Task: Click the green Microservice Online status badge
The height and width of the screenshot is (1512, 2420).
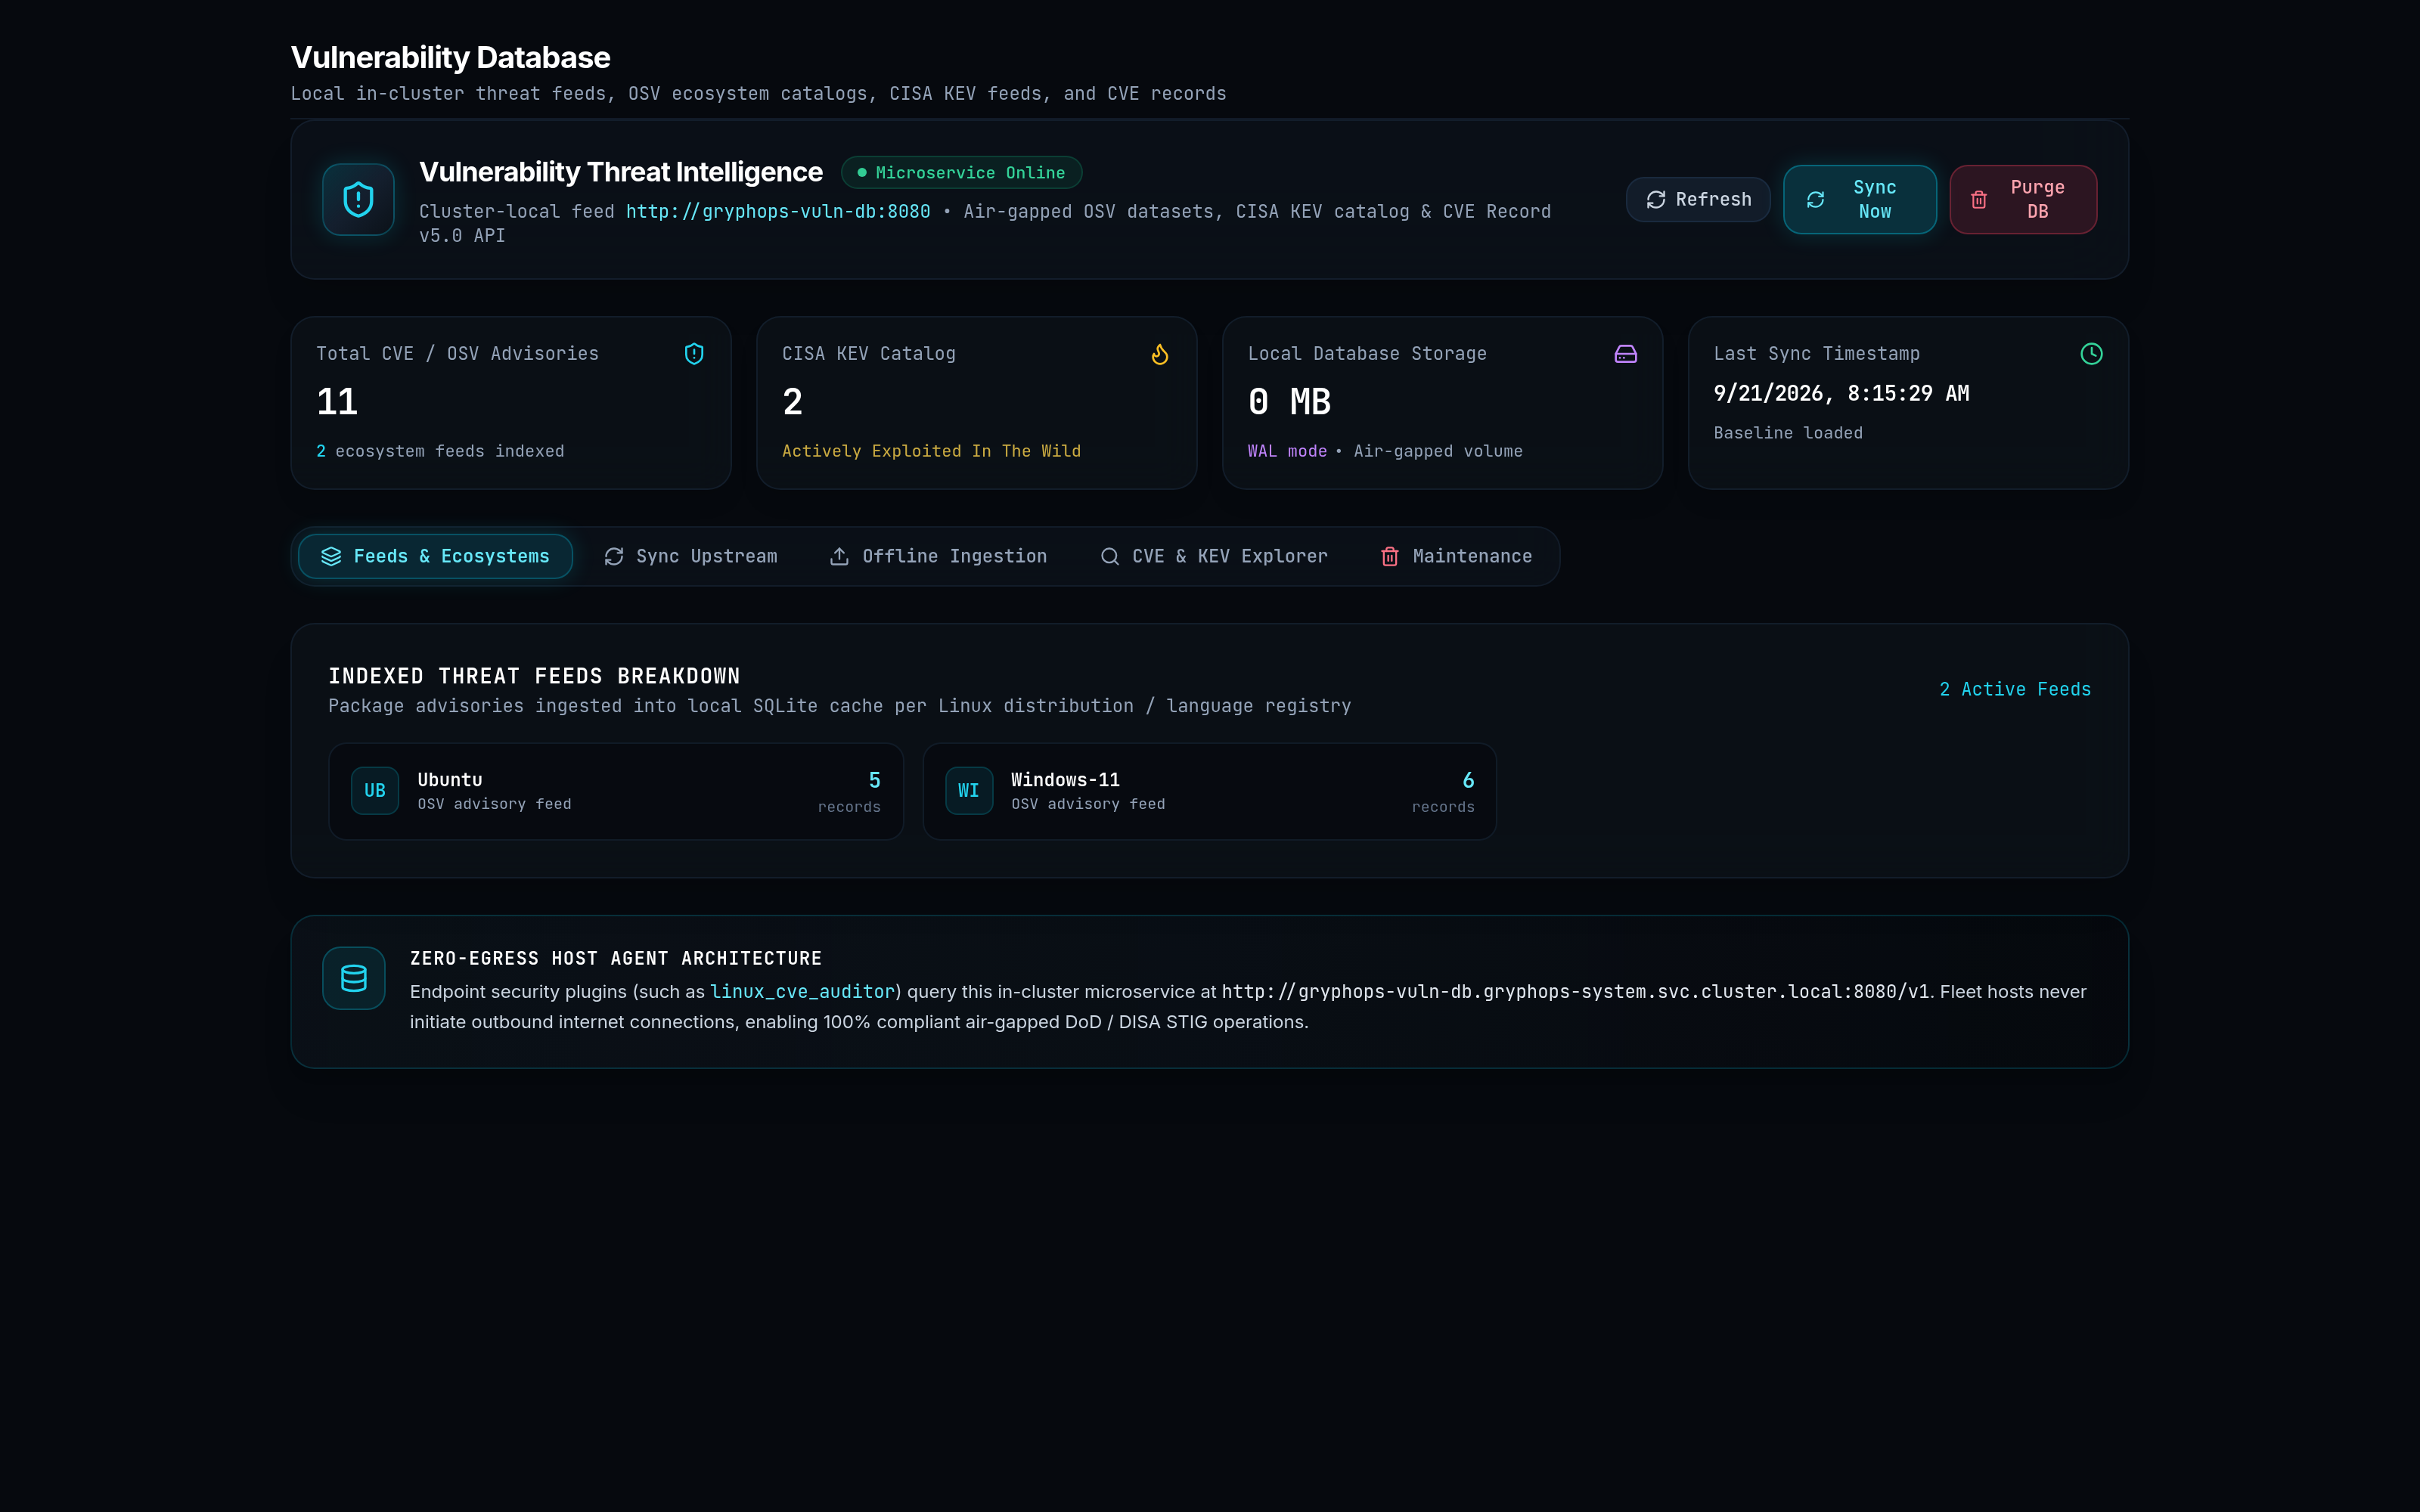Action: (961, 173)
